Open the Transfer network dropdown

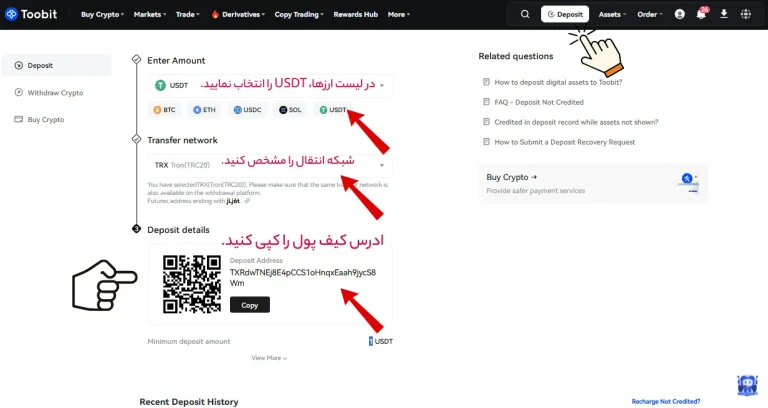[270, 165]
